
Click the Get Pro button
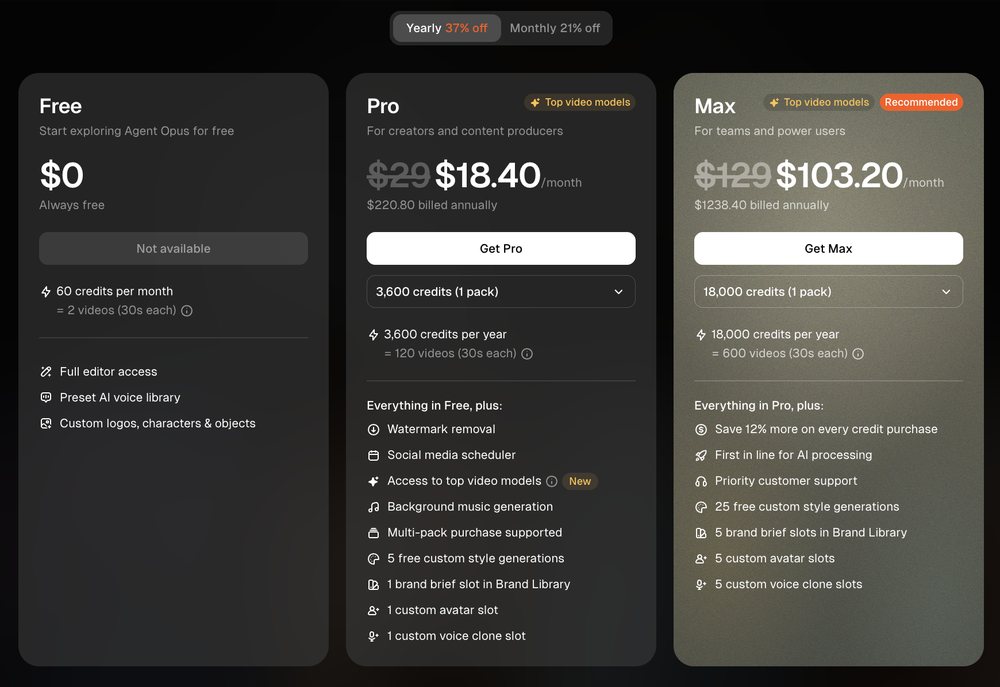(x=501, y=249)
